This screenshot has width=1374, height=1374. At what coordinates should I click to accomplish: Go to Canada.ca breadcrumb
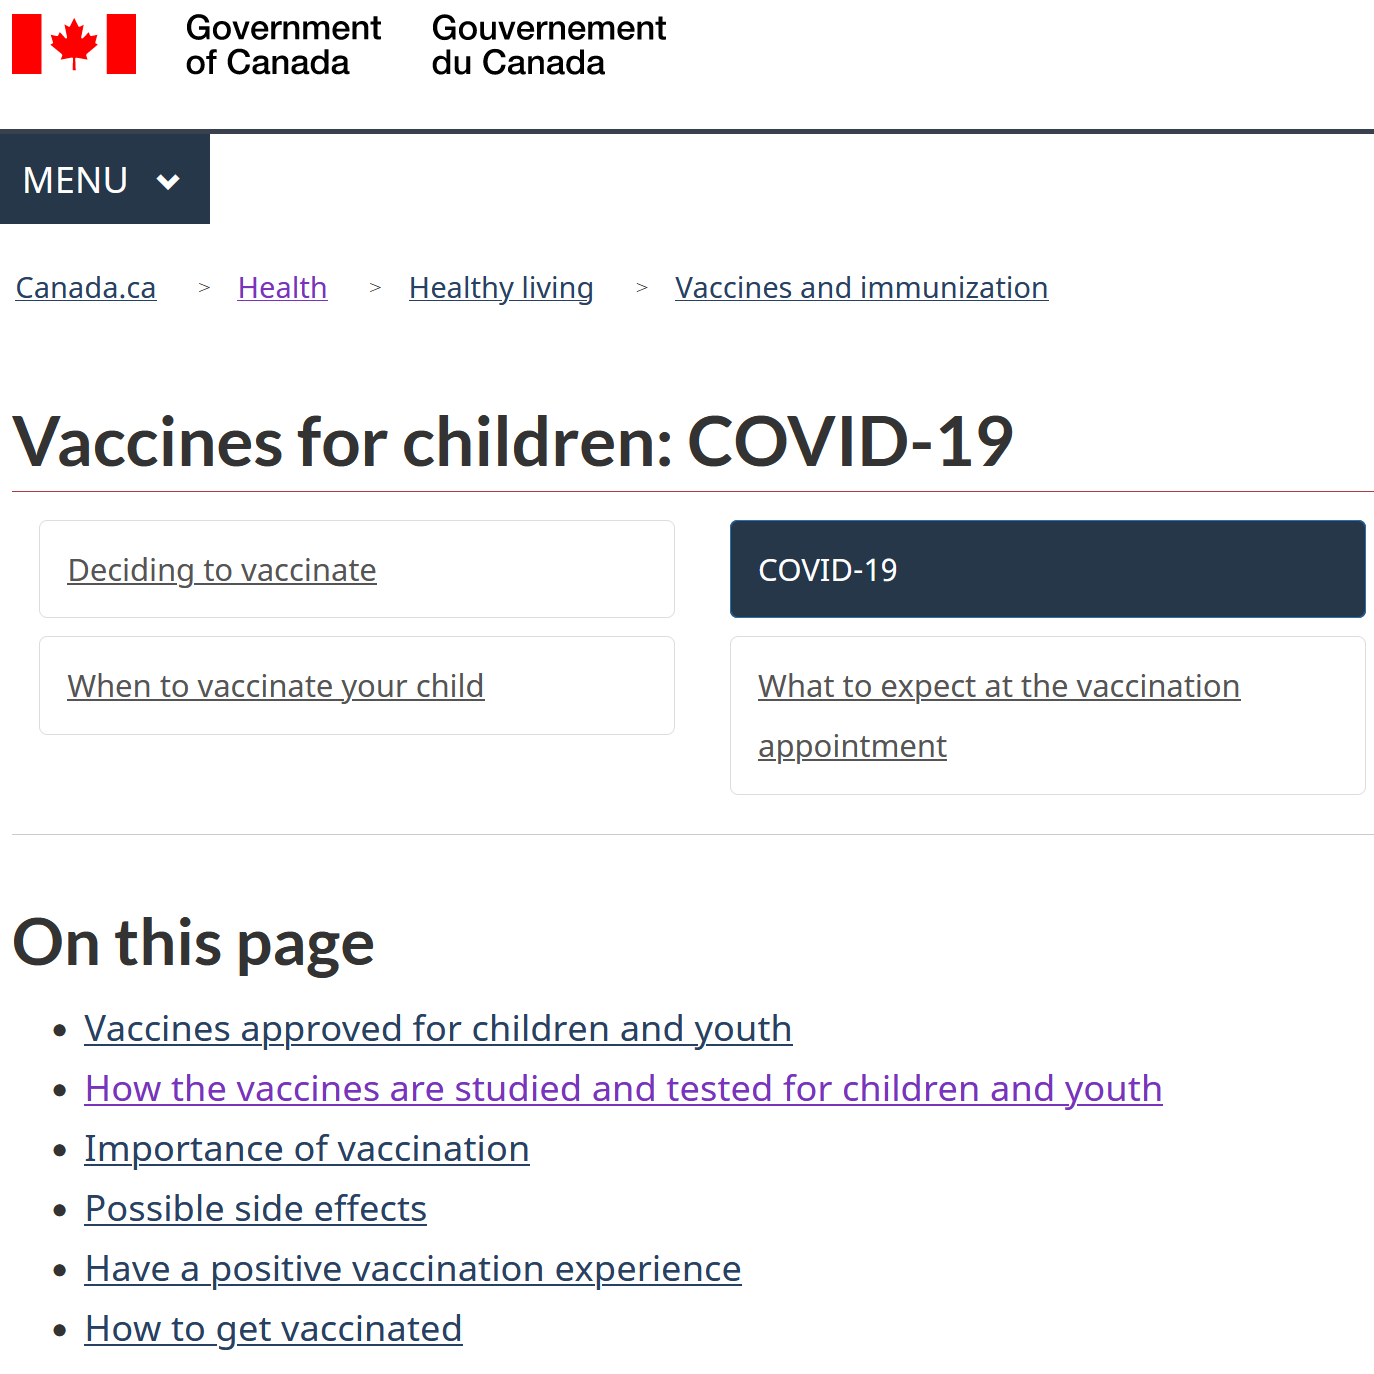coord(86,288)
